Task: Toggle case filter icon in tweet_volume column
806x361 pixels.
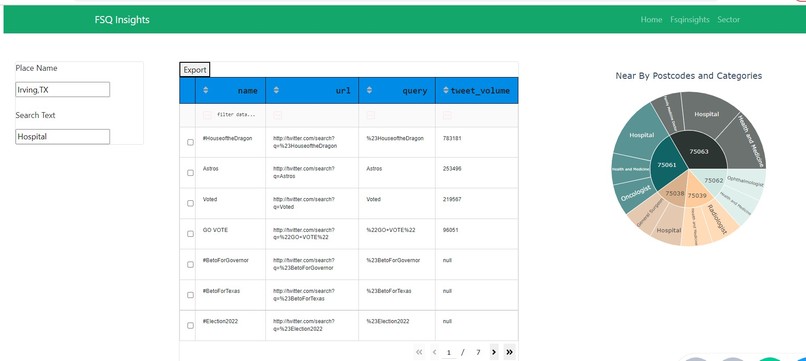Action: pyautogui.click(x=447, y=115)
